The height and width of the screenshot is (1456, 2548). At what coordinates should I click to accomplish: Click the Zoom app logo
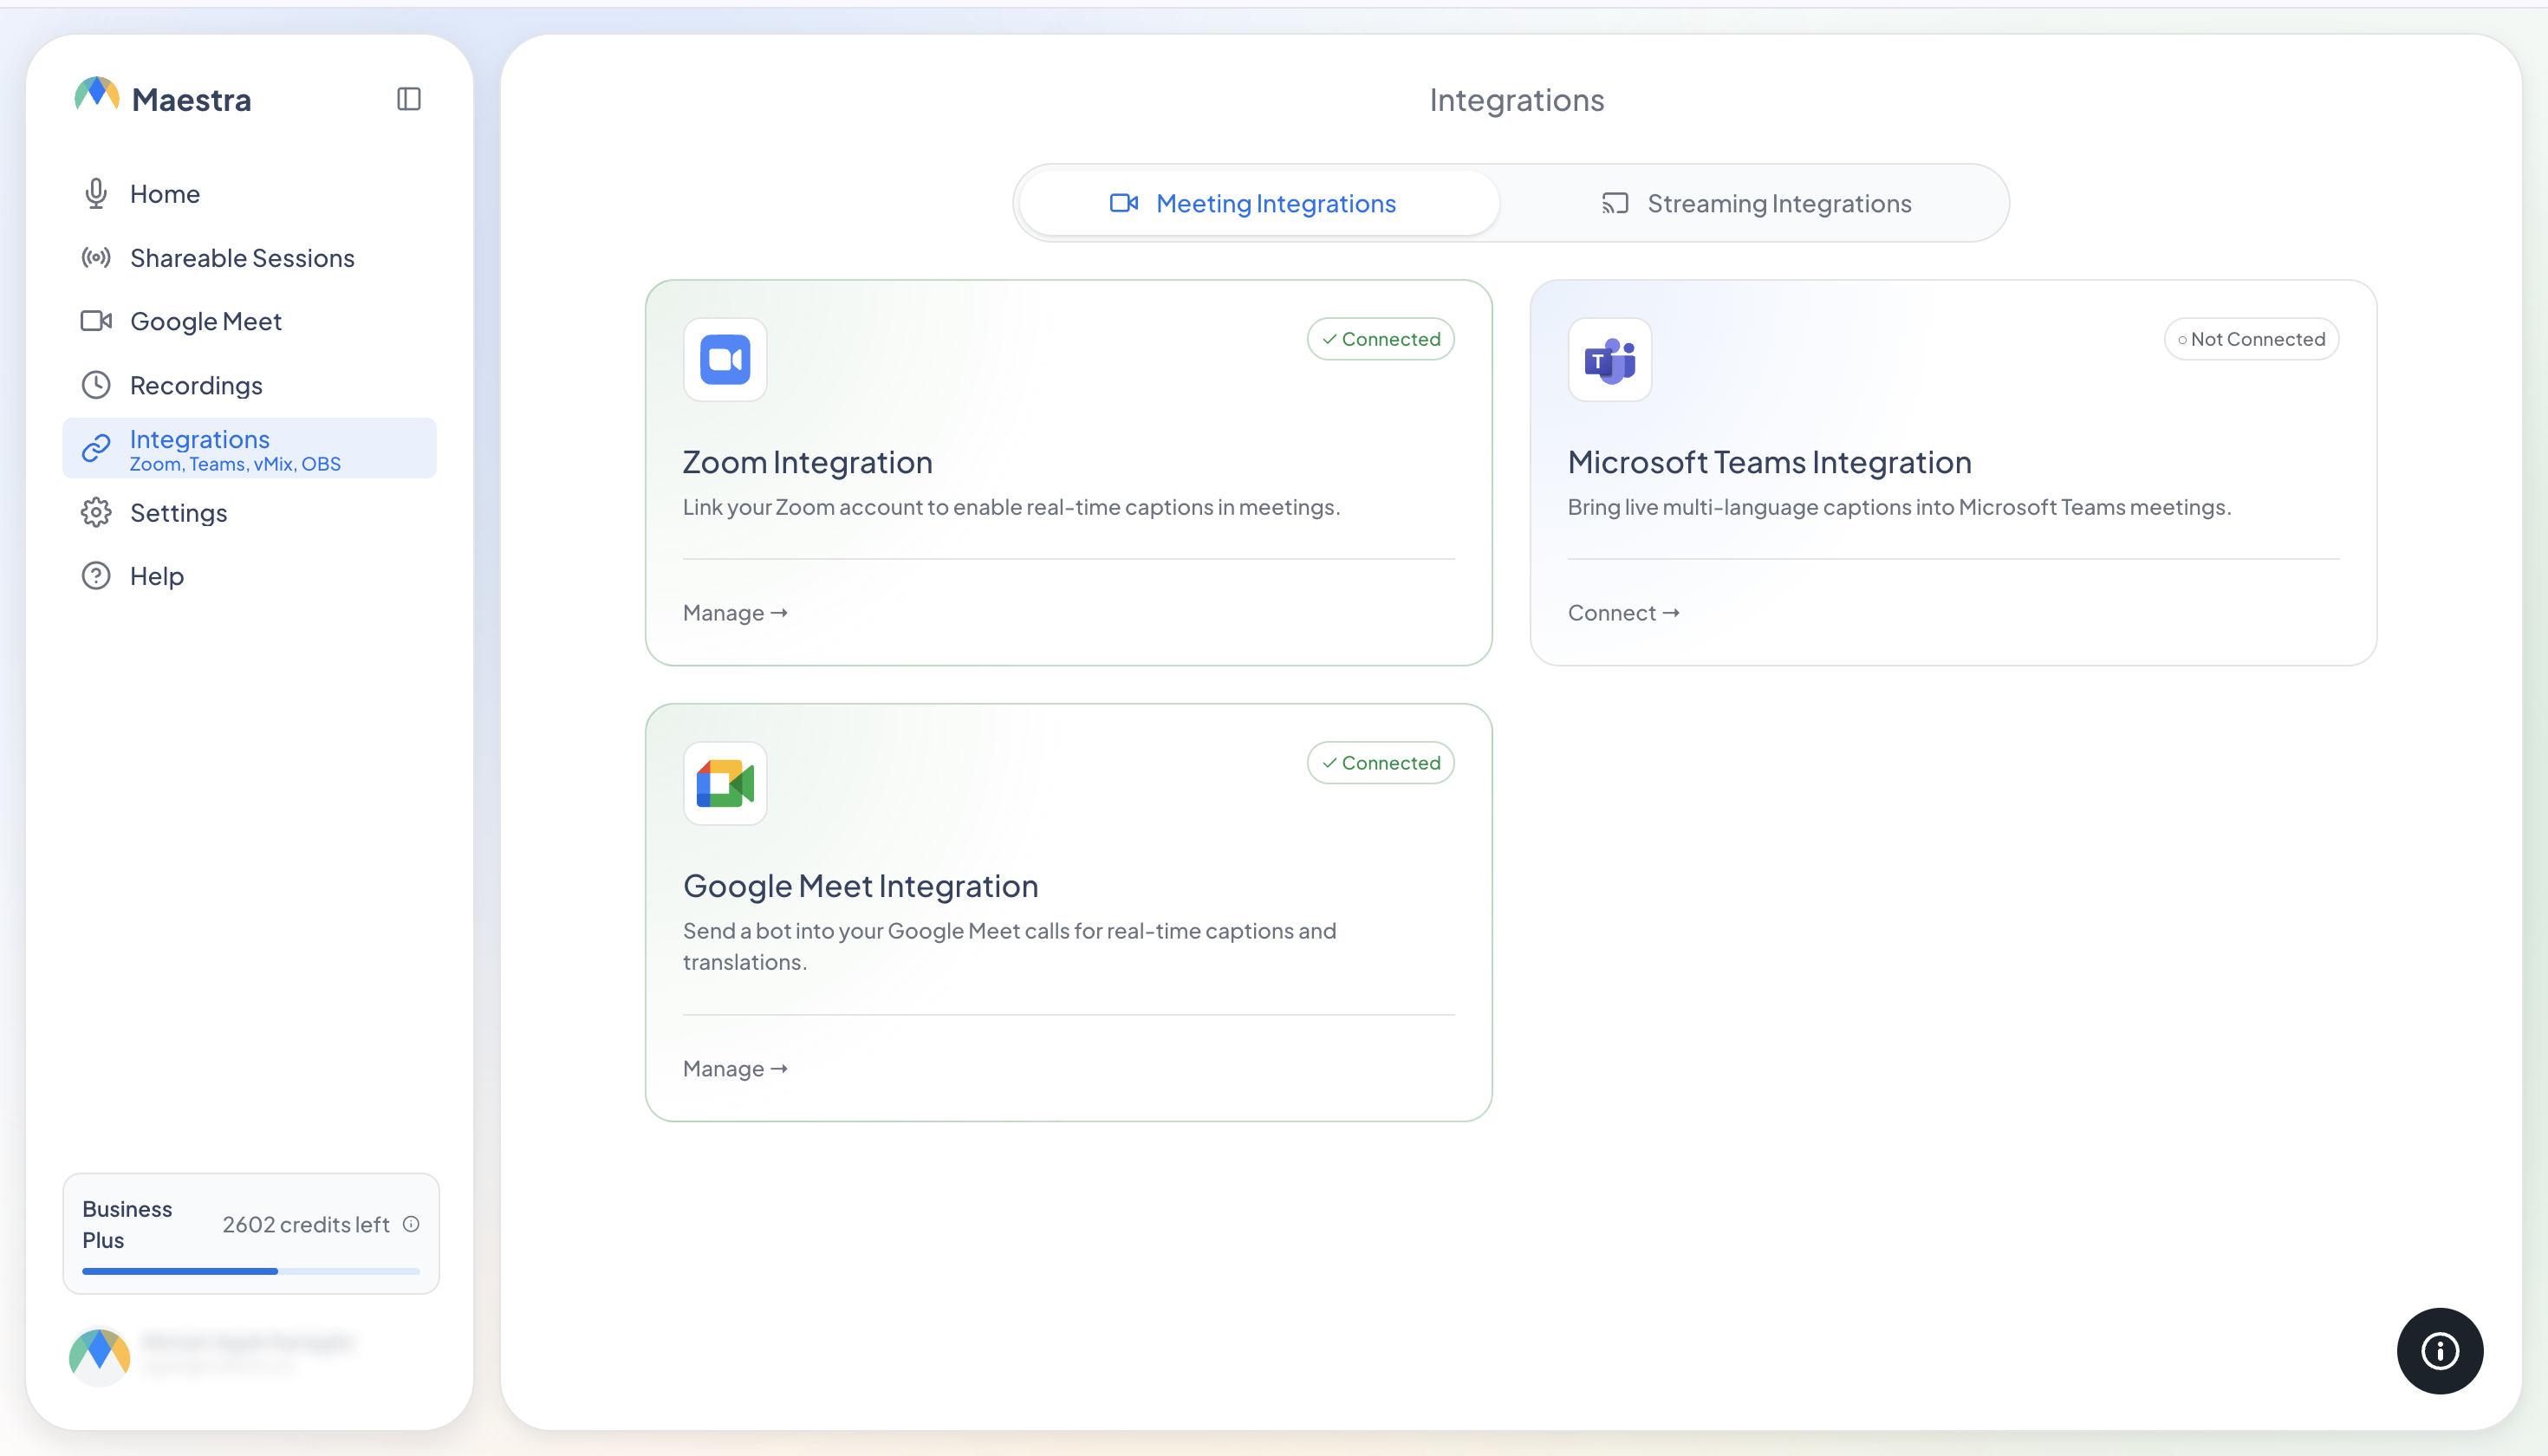[725, 360]
